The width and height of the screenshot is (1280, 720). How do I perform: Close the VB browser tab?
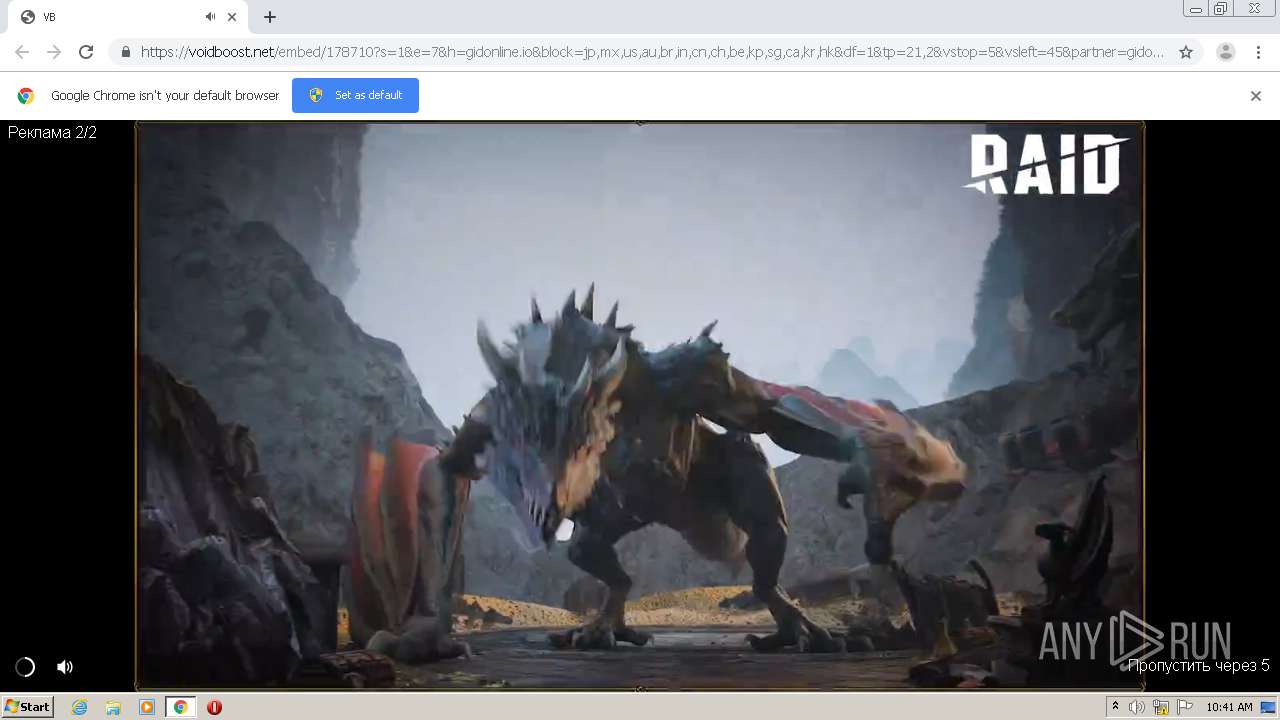[x=232, y=17]
